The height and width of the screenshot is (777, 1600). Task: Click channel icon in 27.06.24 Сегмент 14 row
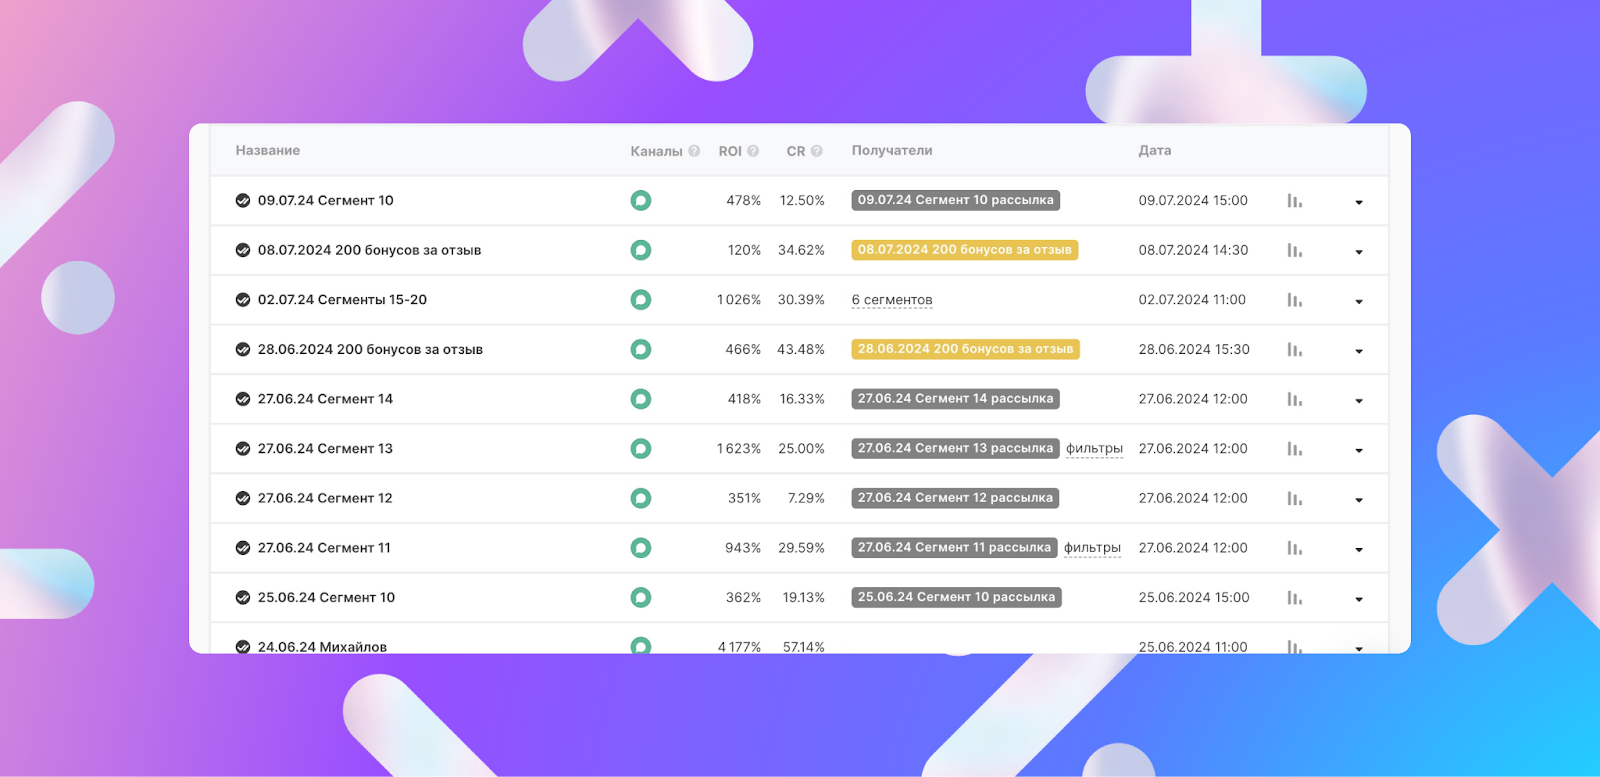pos(641,399)
